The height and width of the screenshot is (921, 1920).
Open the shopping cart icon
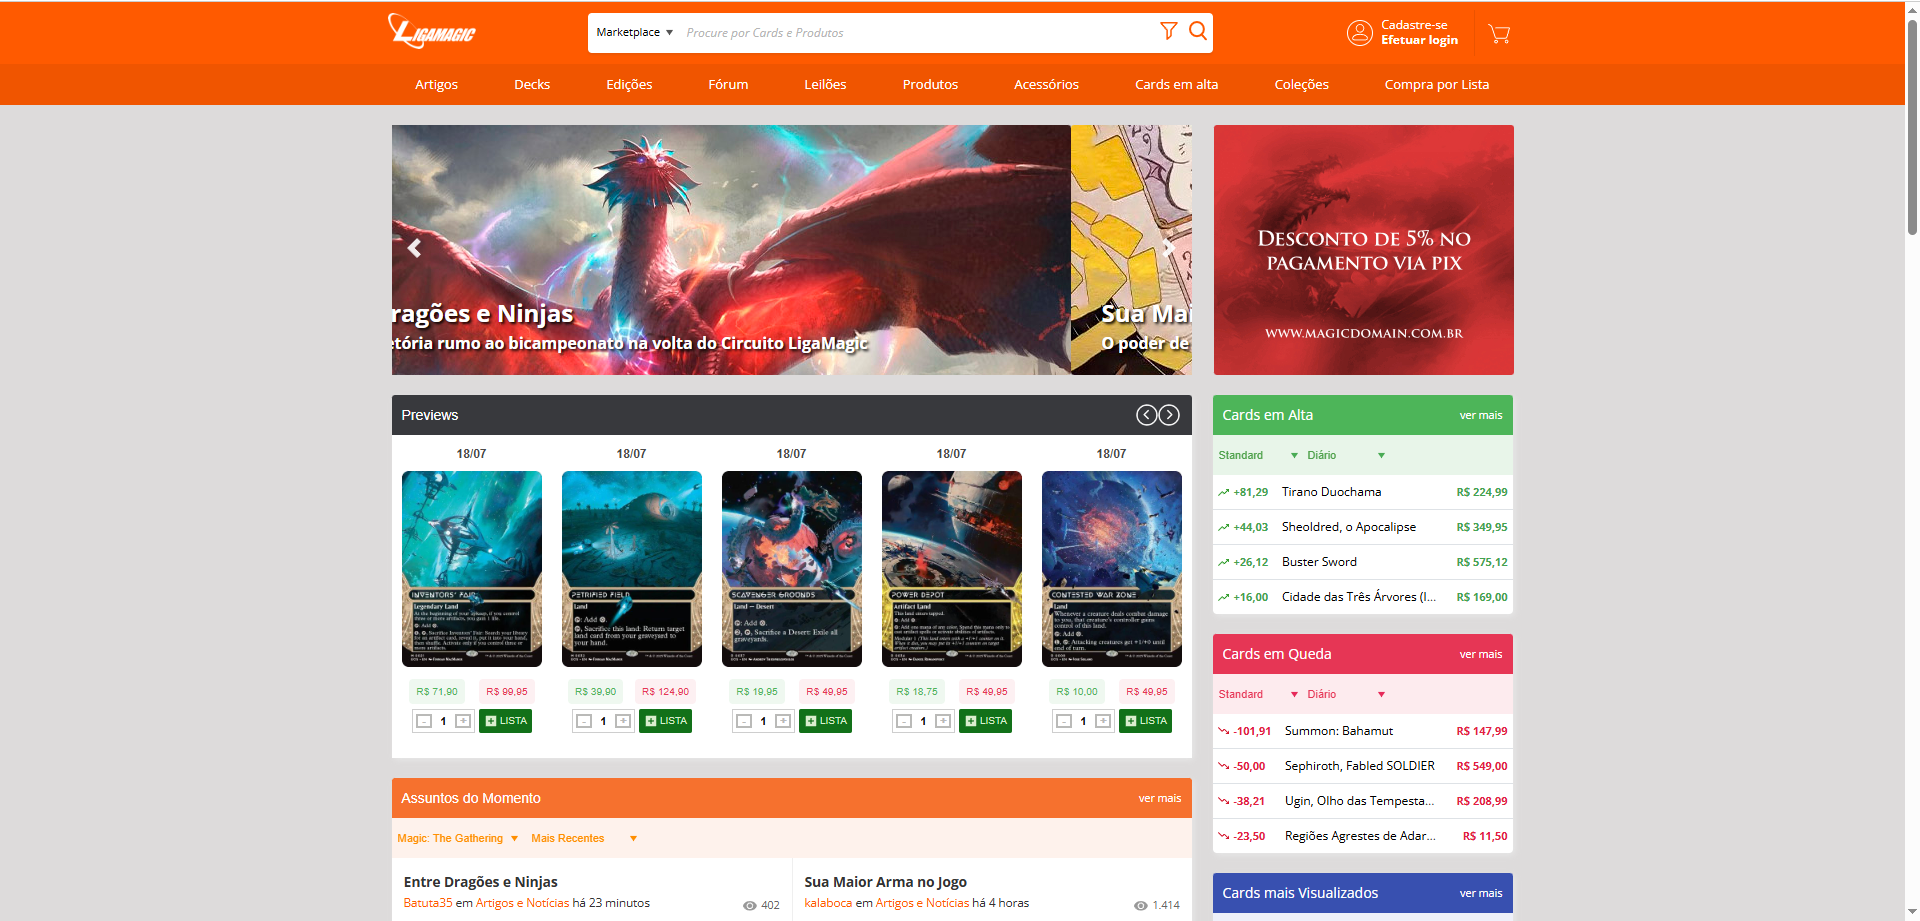pos(1498,33)
